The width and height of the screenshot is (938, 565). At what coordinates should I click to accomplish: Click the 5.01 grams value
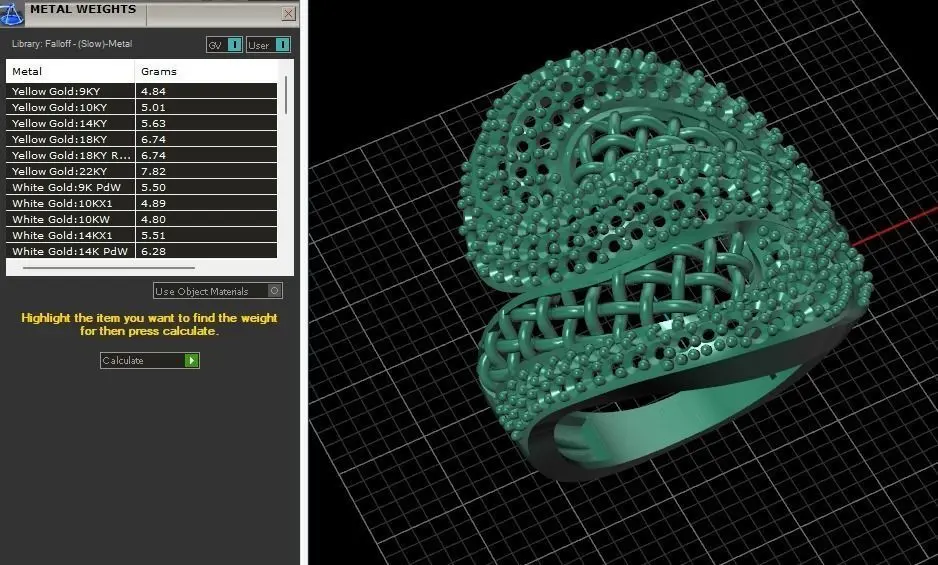(x=153, y=108)
